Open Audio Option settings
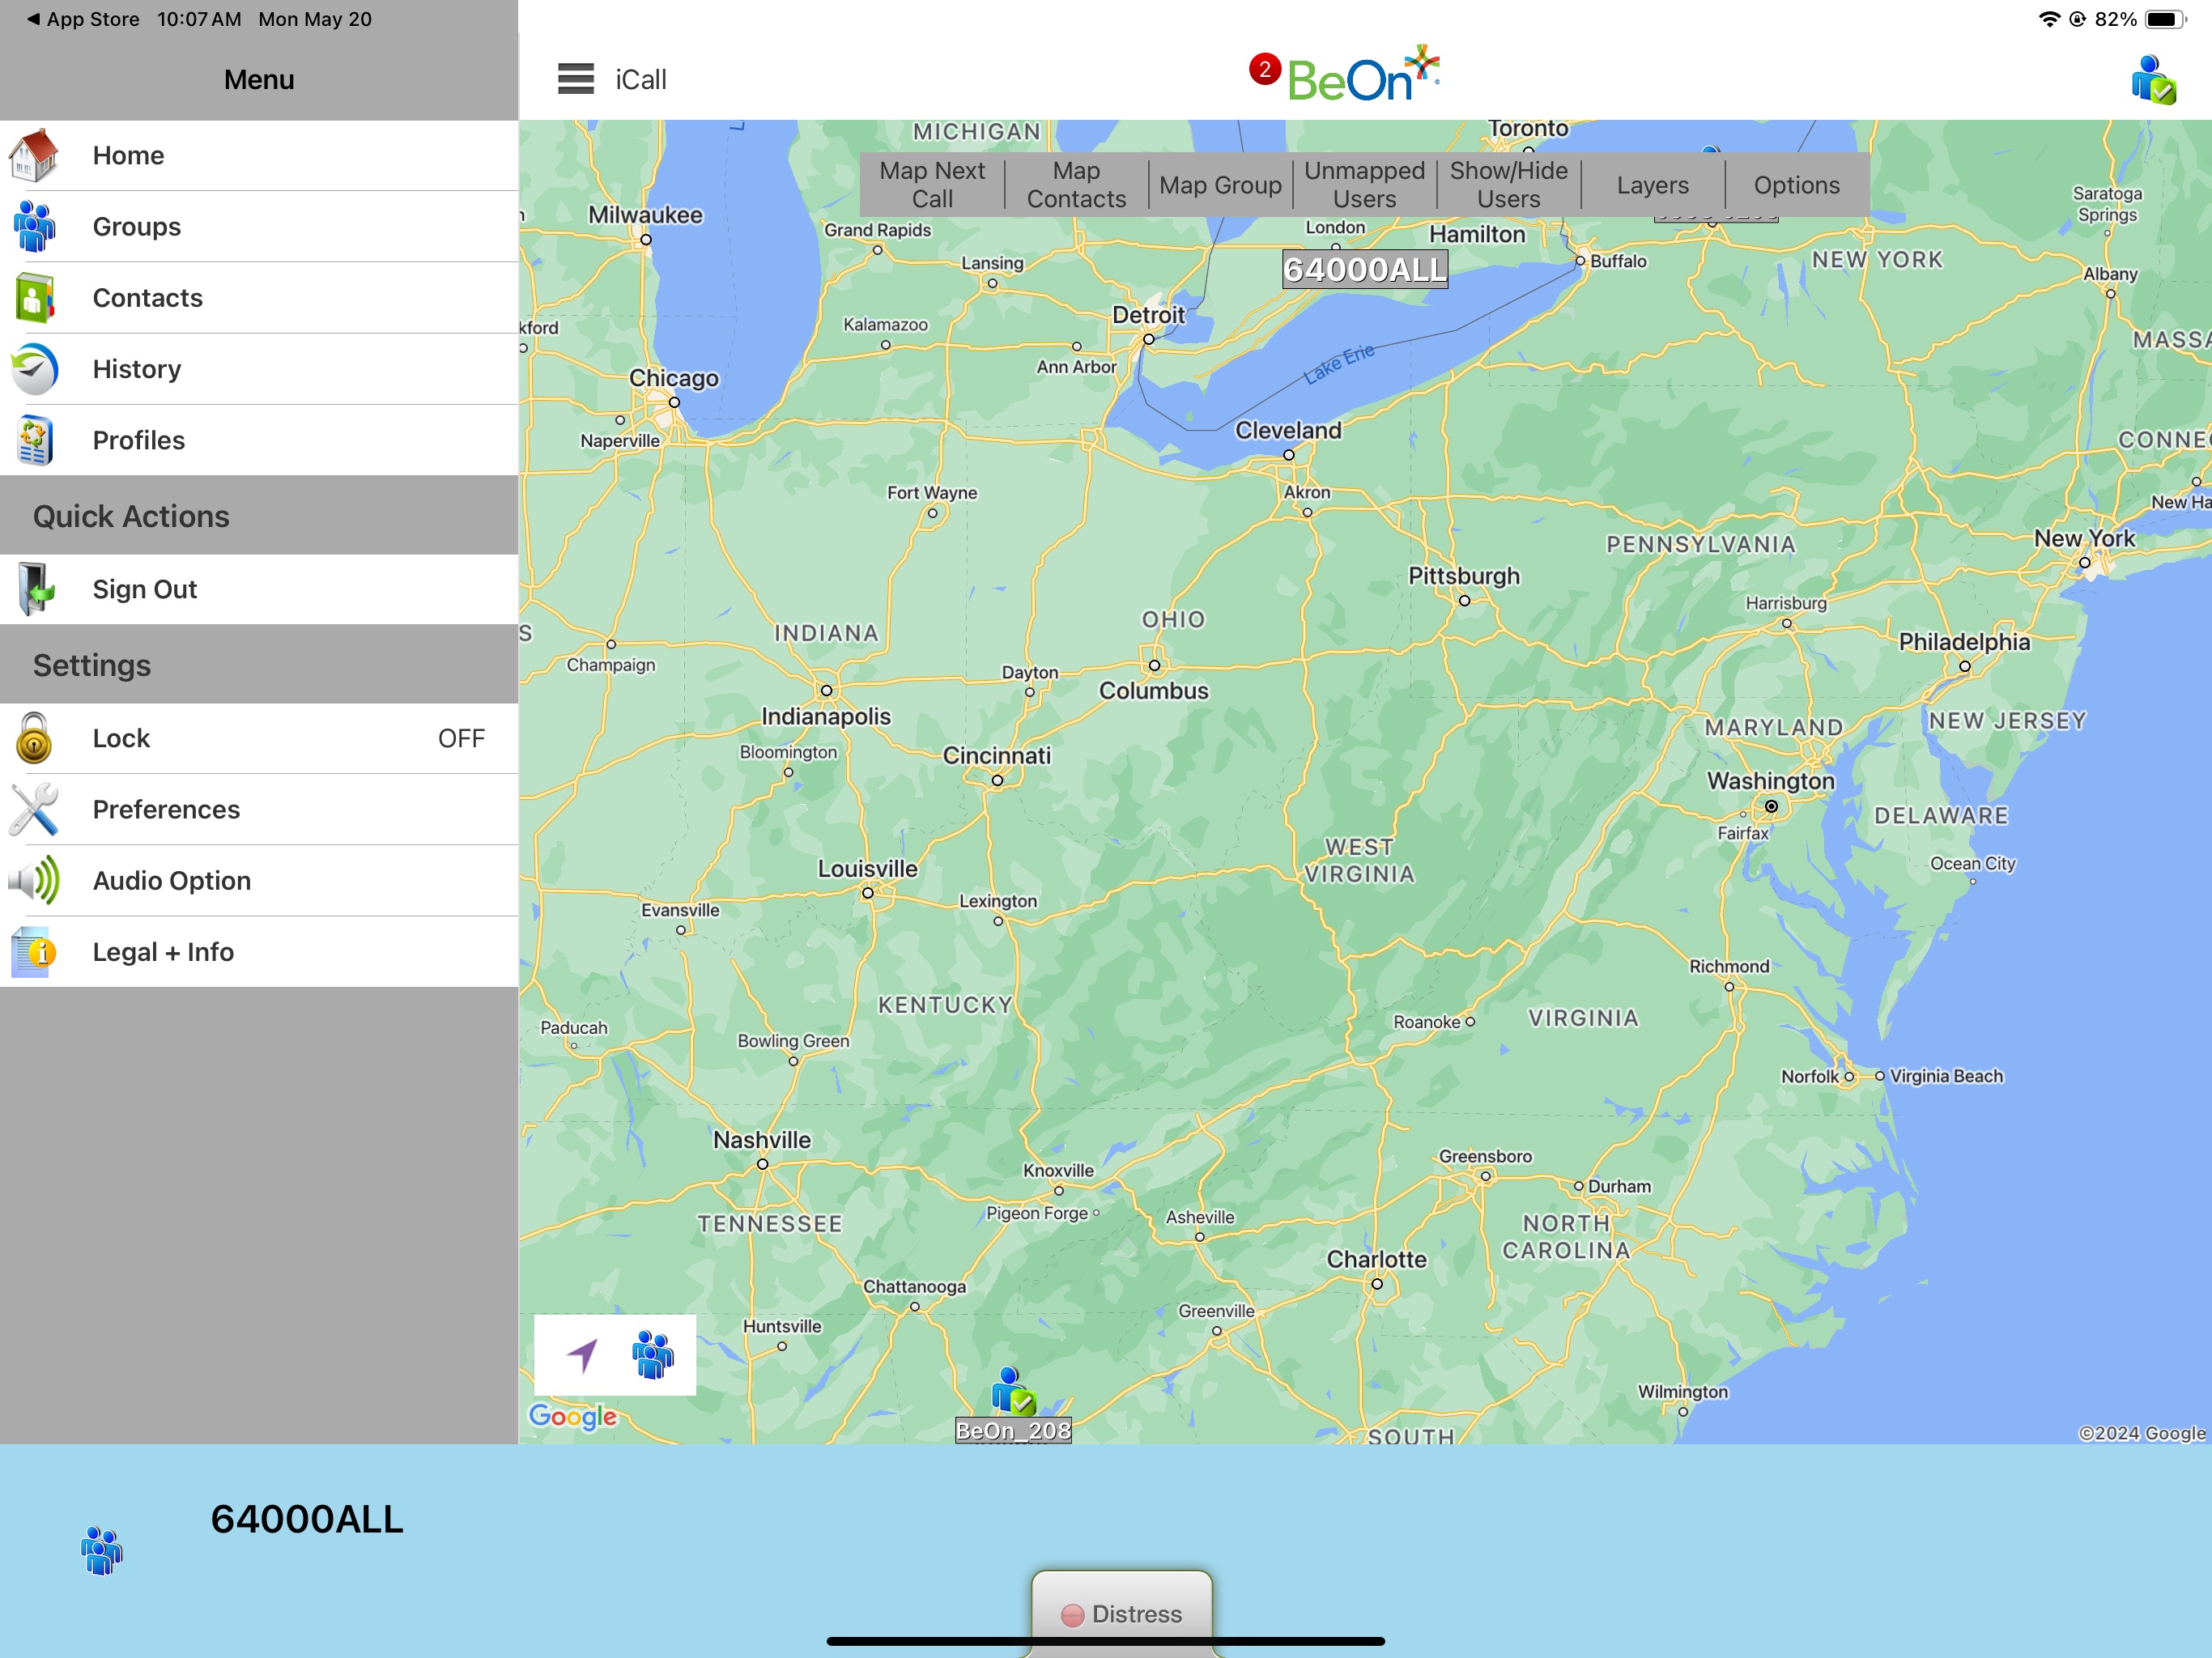The height and width of the screenshot is (1658, 2212). [259, 880]
